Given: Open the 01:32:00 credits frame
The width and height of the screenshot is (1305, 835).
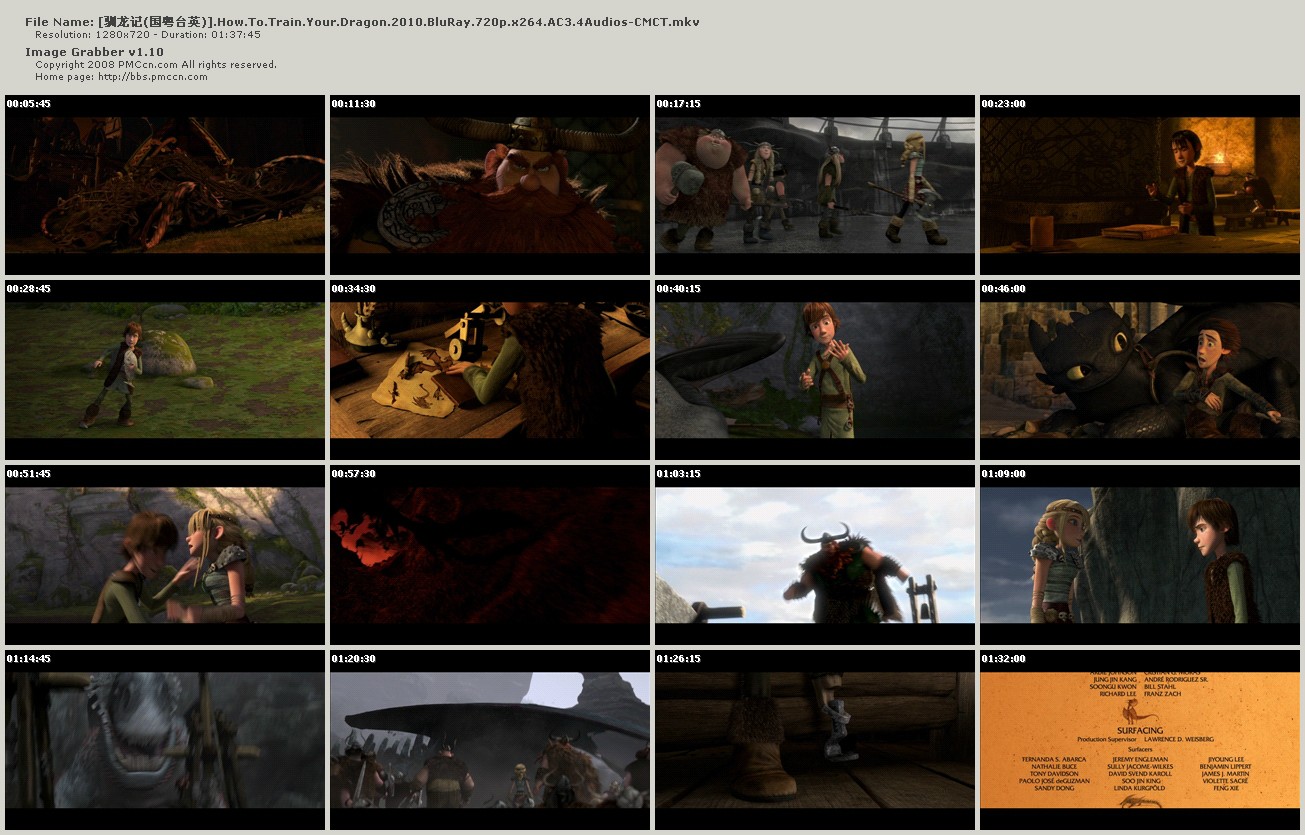Looking at the screenshot, I should pyautogui.click(x=1140, y=740).
